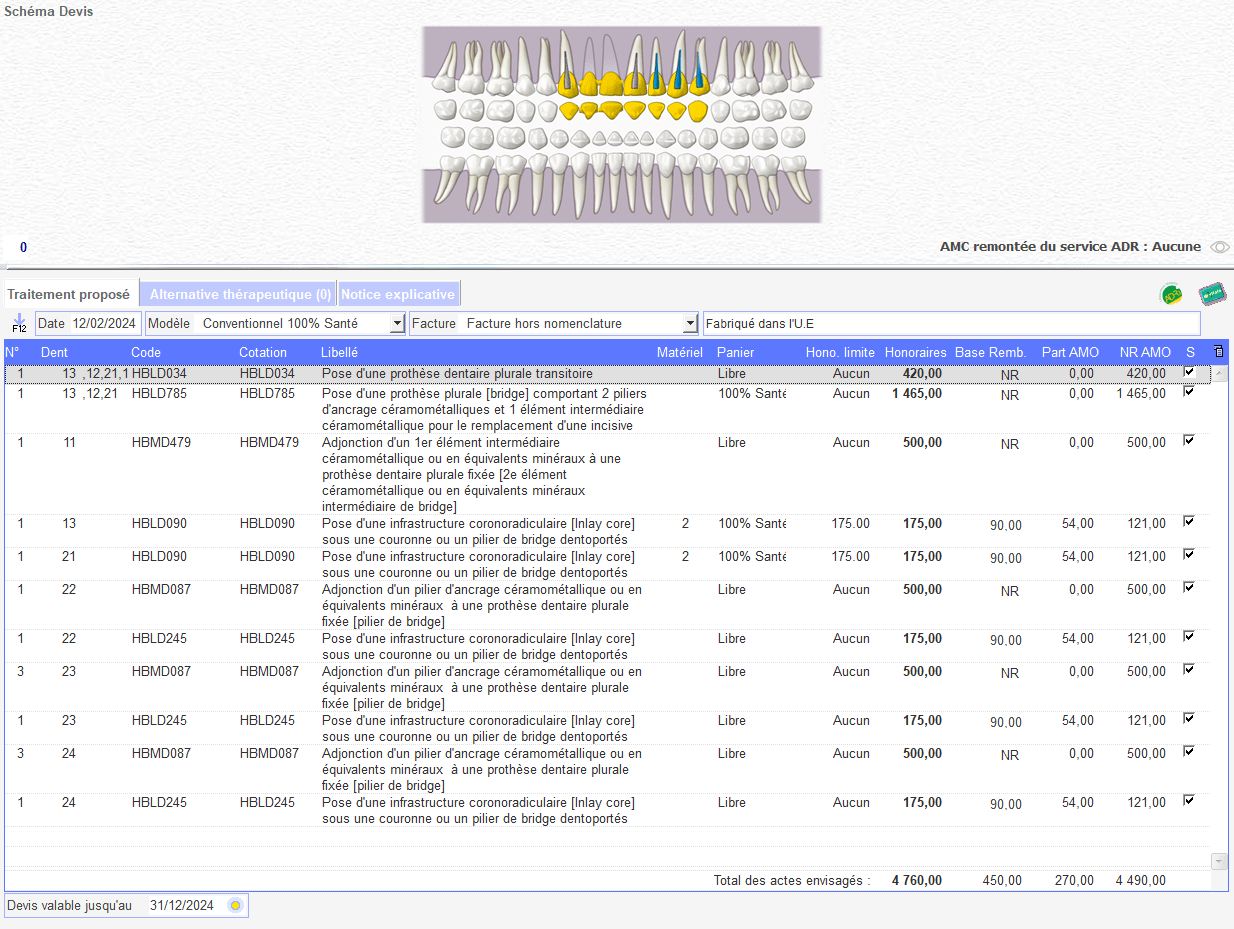1234x929 pixels.
Task: Click the teal Carte Vitale card icon
Action: point(1212,295)
